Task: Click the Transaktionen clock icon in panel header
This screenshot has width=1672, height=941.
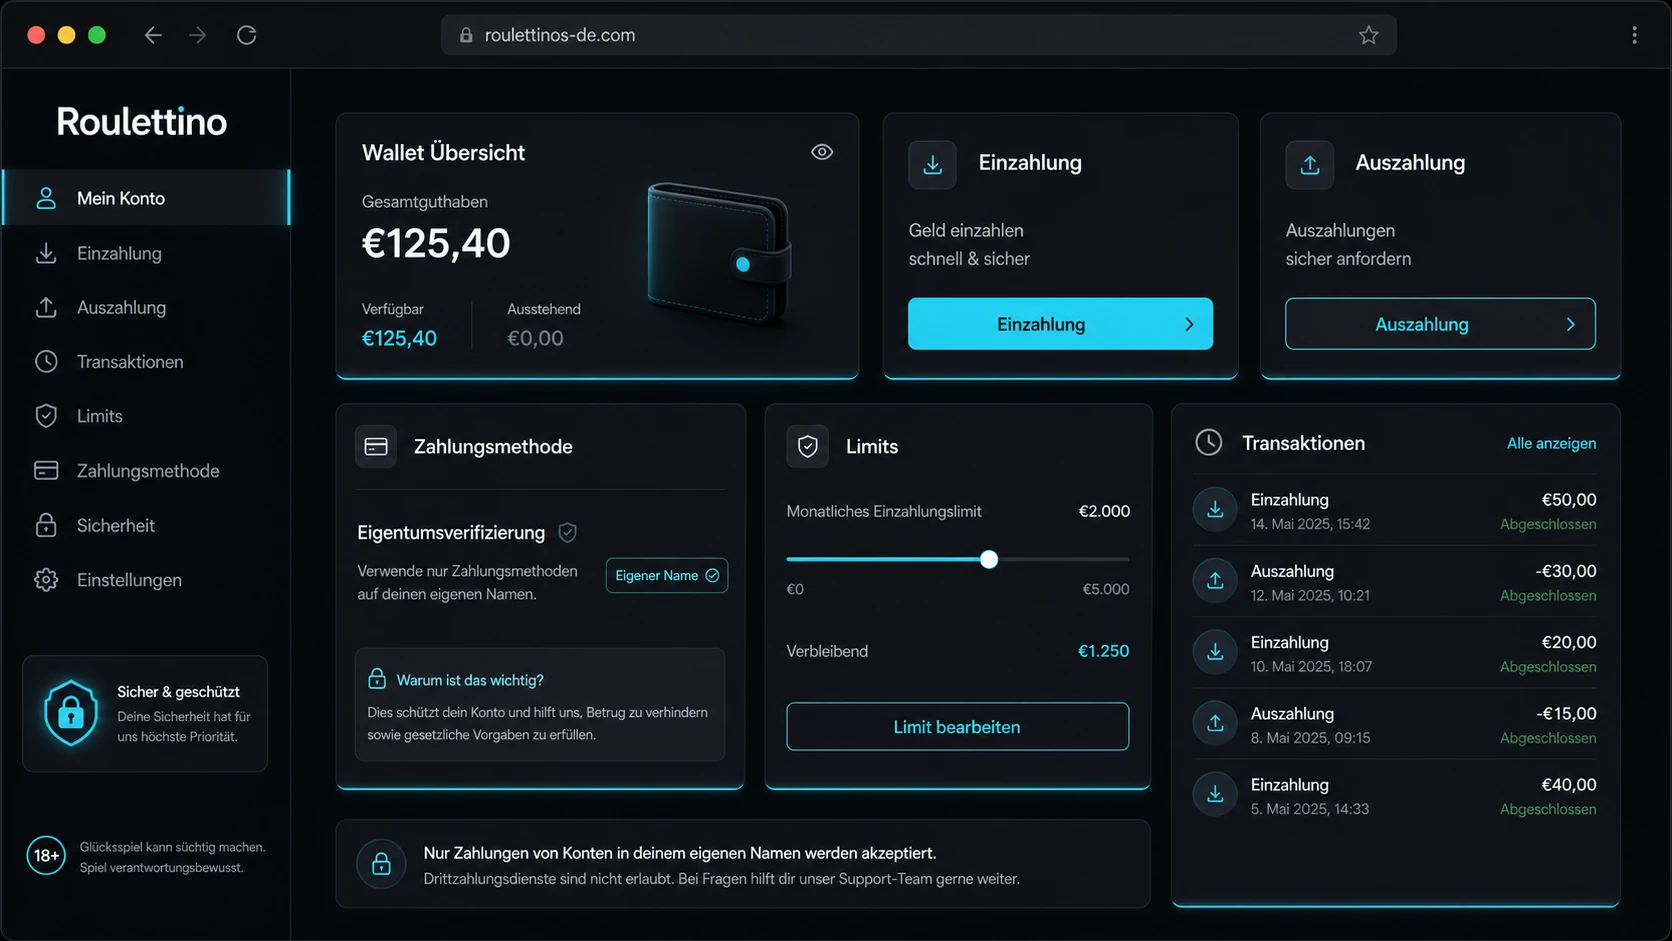Action: 1208,442
